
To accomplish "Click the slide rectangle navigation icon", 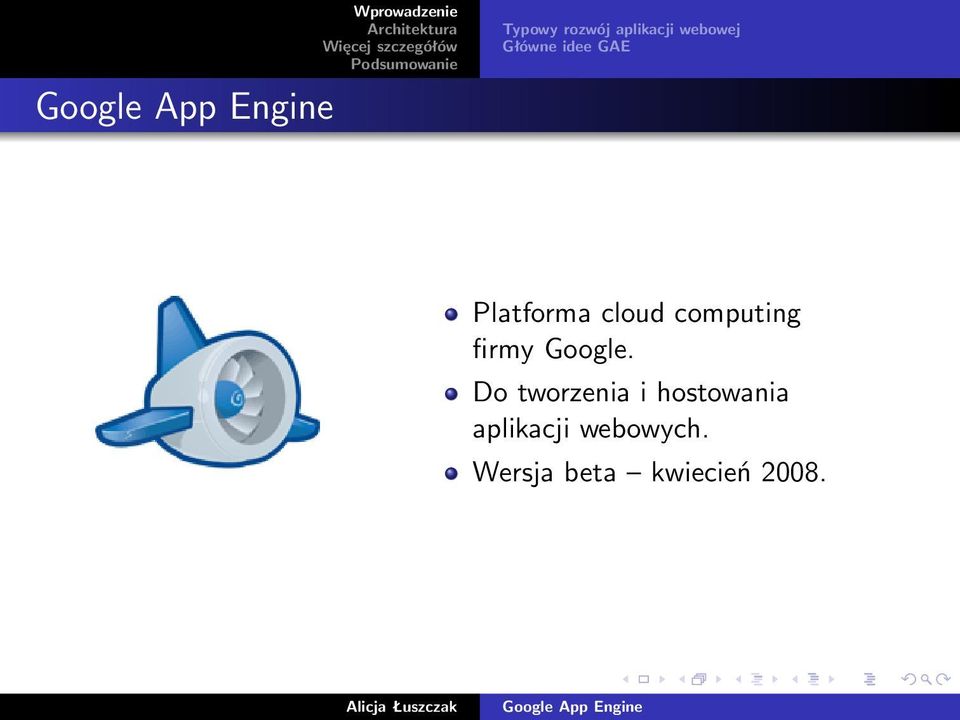I will click(x=643, y=679).
